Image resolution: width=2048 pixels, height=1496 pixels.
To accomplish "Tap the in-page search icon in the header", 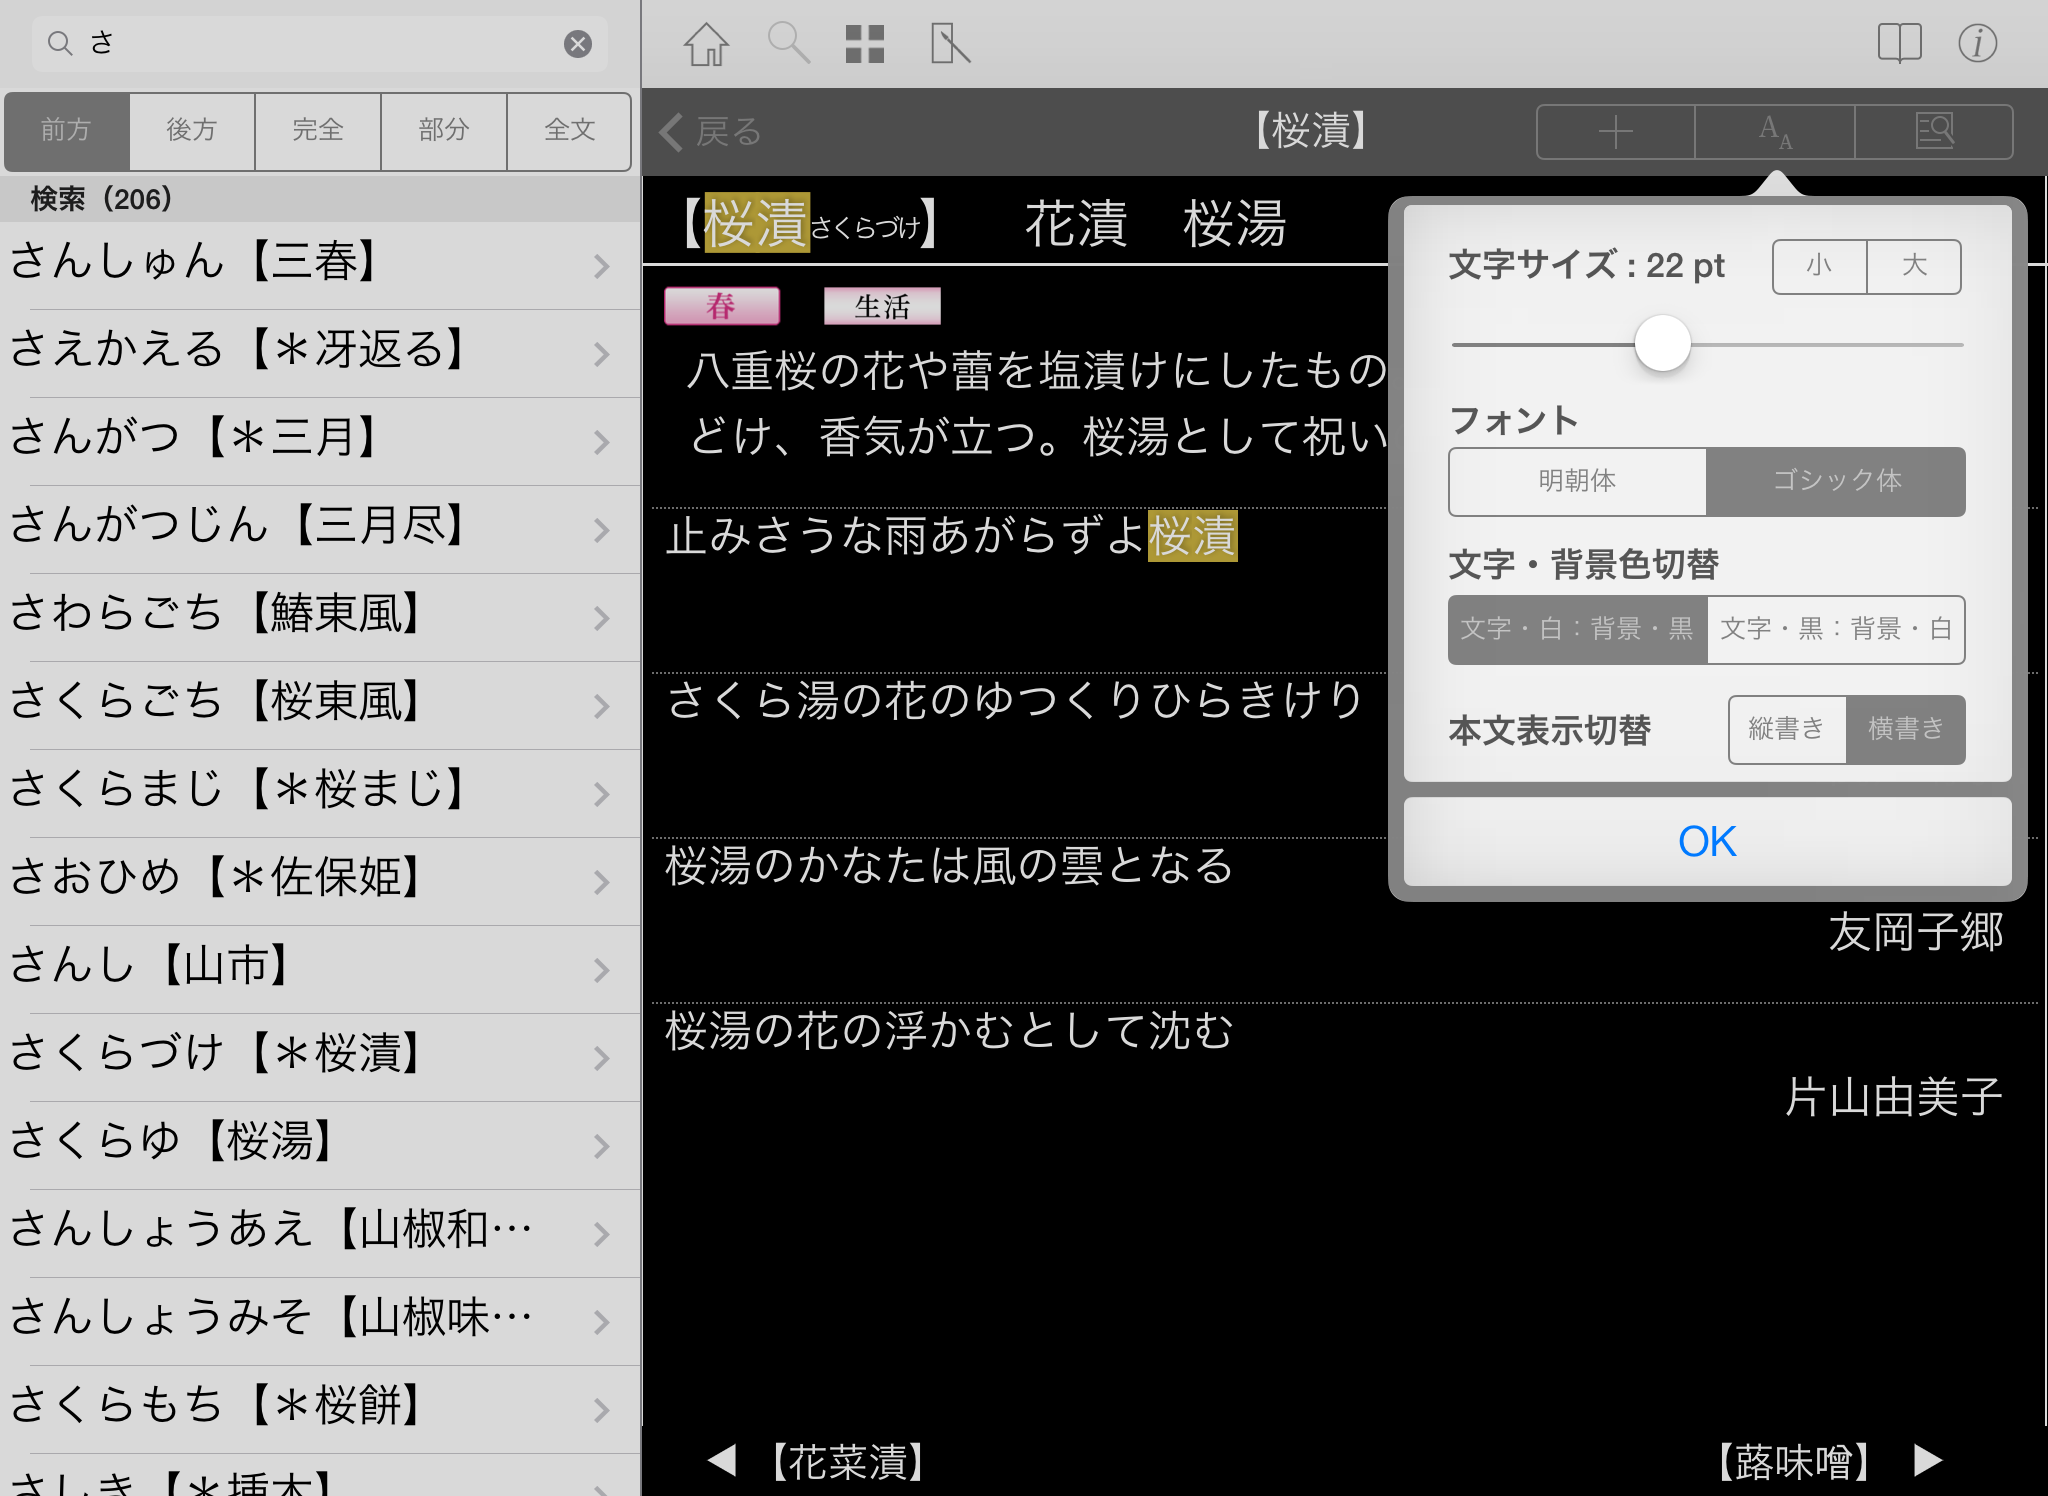I will [x=1934, y=132].
